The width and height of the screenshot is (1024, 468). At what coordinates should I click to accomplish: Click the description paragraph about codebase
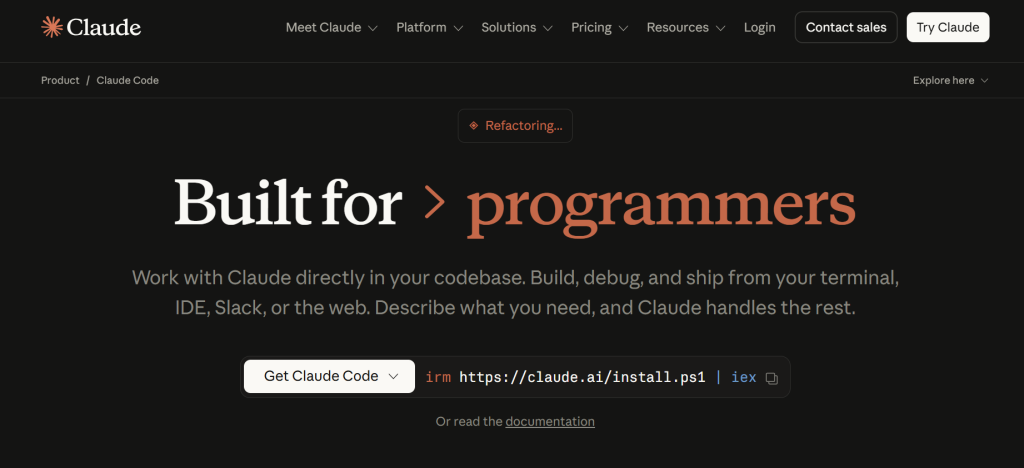click(x=515, y=292)
